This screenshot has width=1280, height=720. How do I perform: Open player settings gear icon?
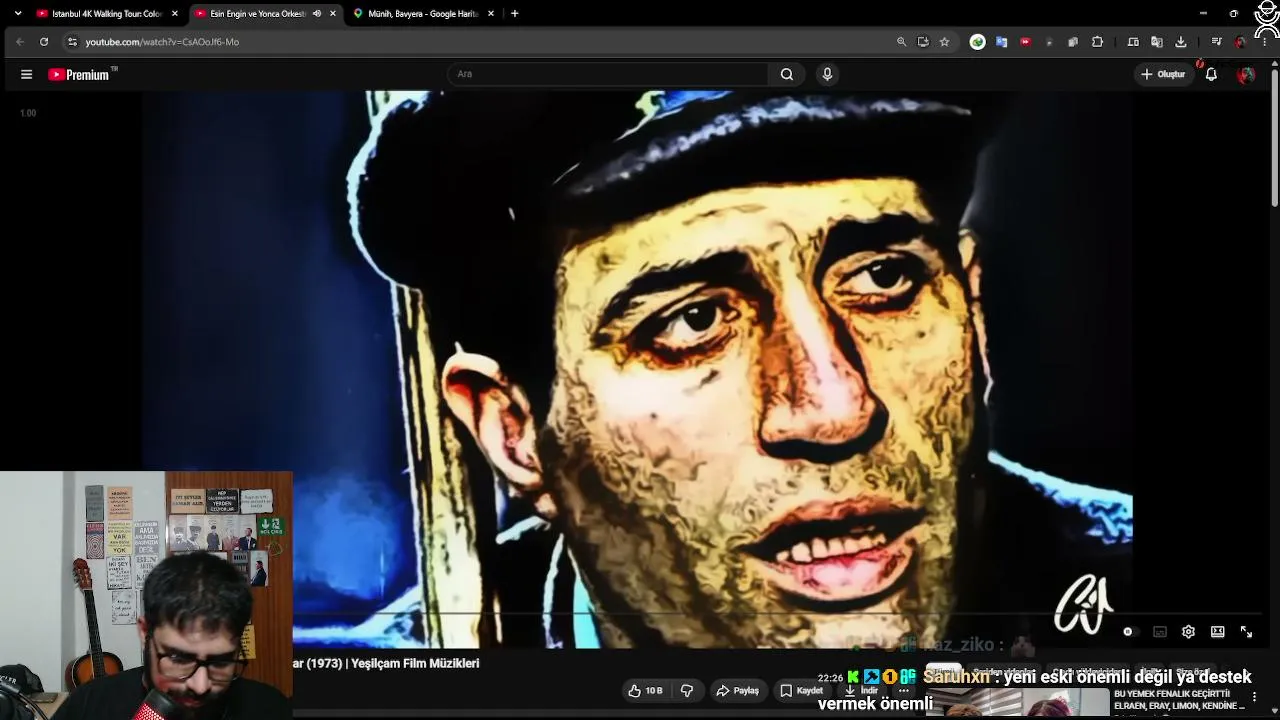pyautogui.click(x=1188, y=632)
